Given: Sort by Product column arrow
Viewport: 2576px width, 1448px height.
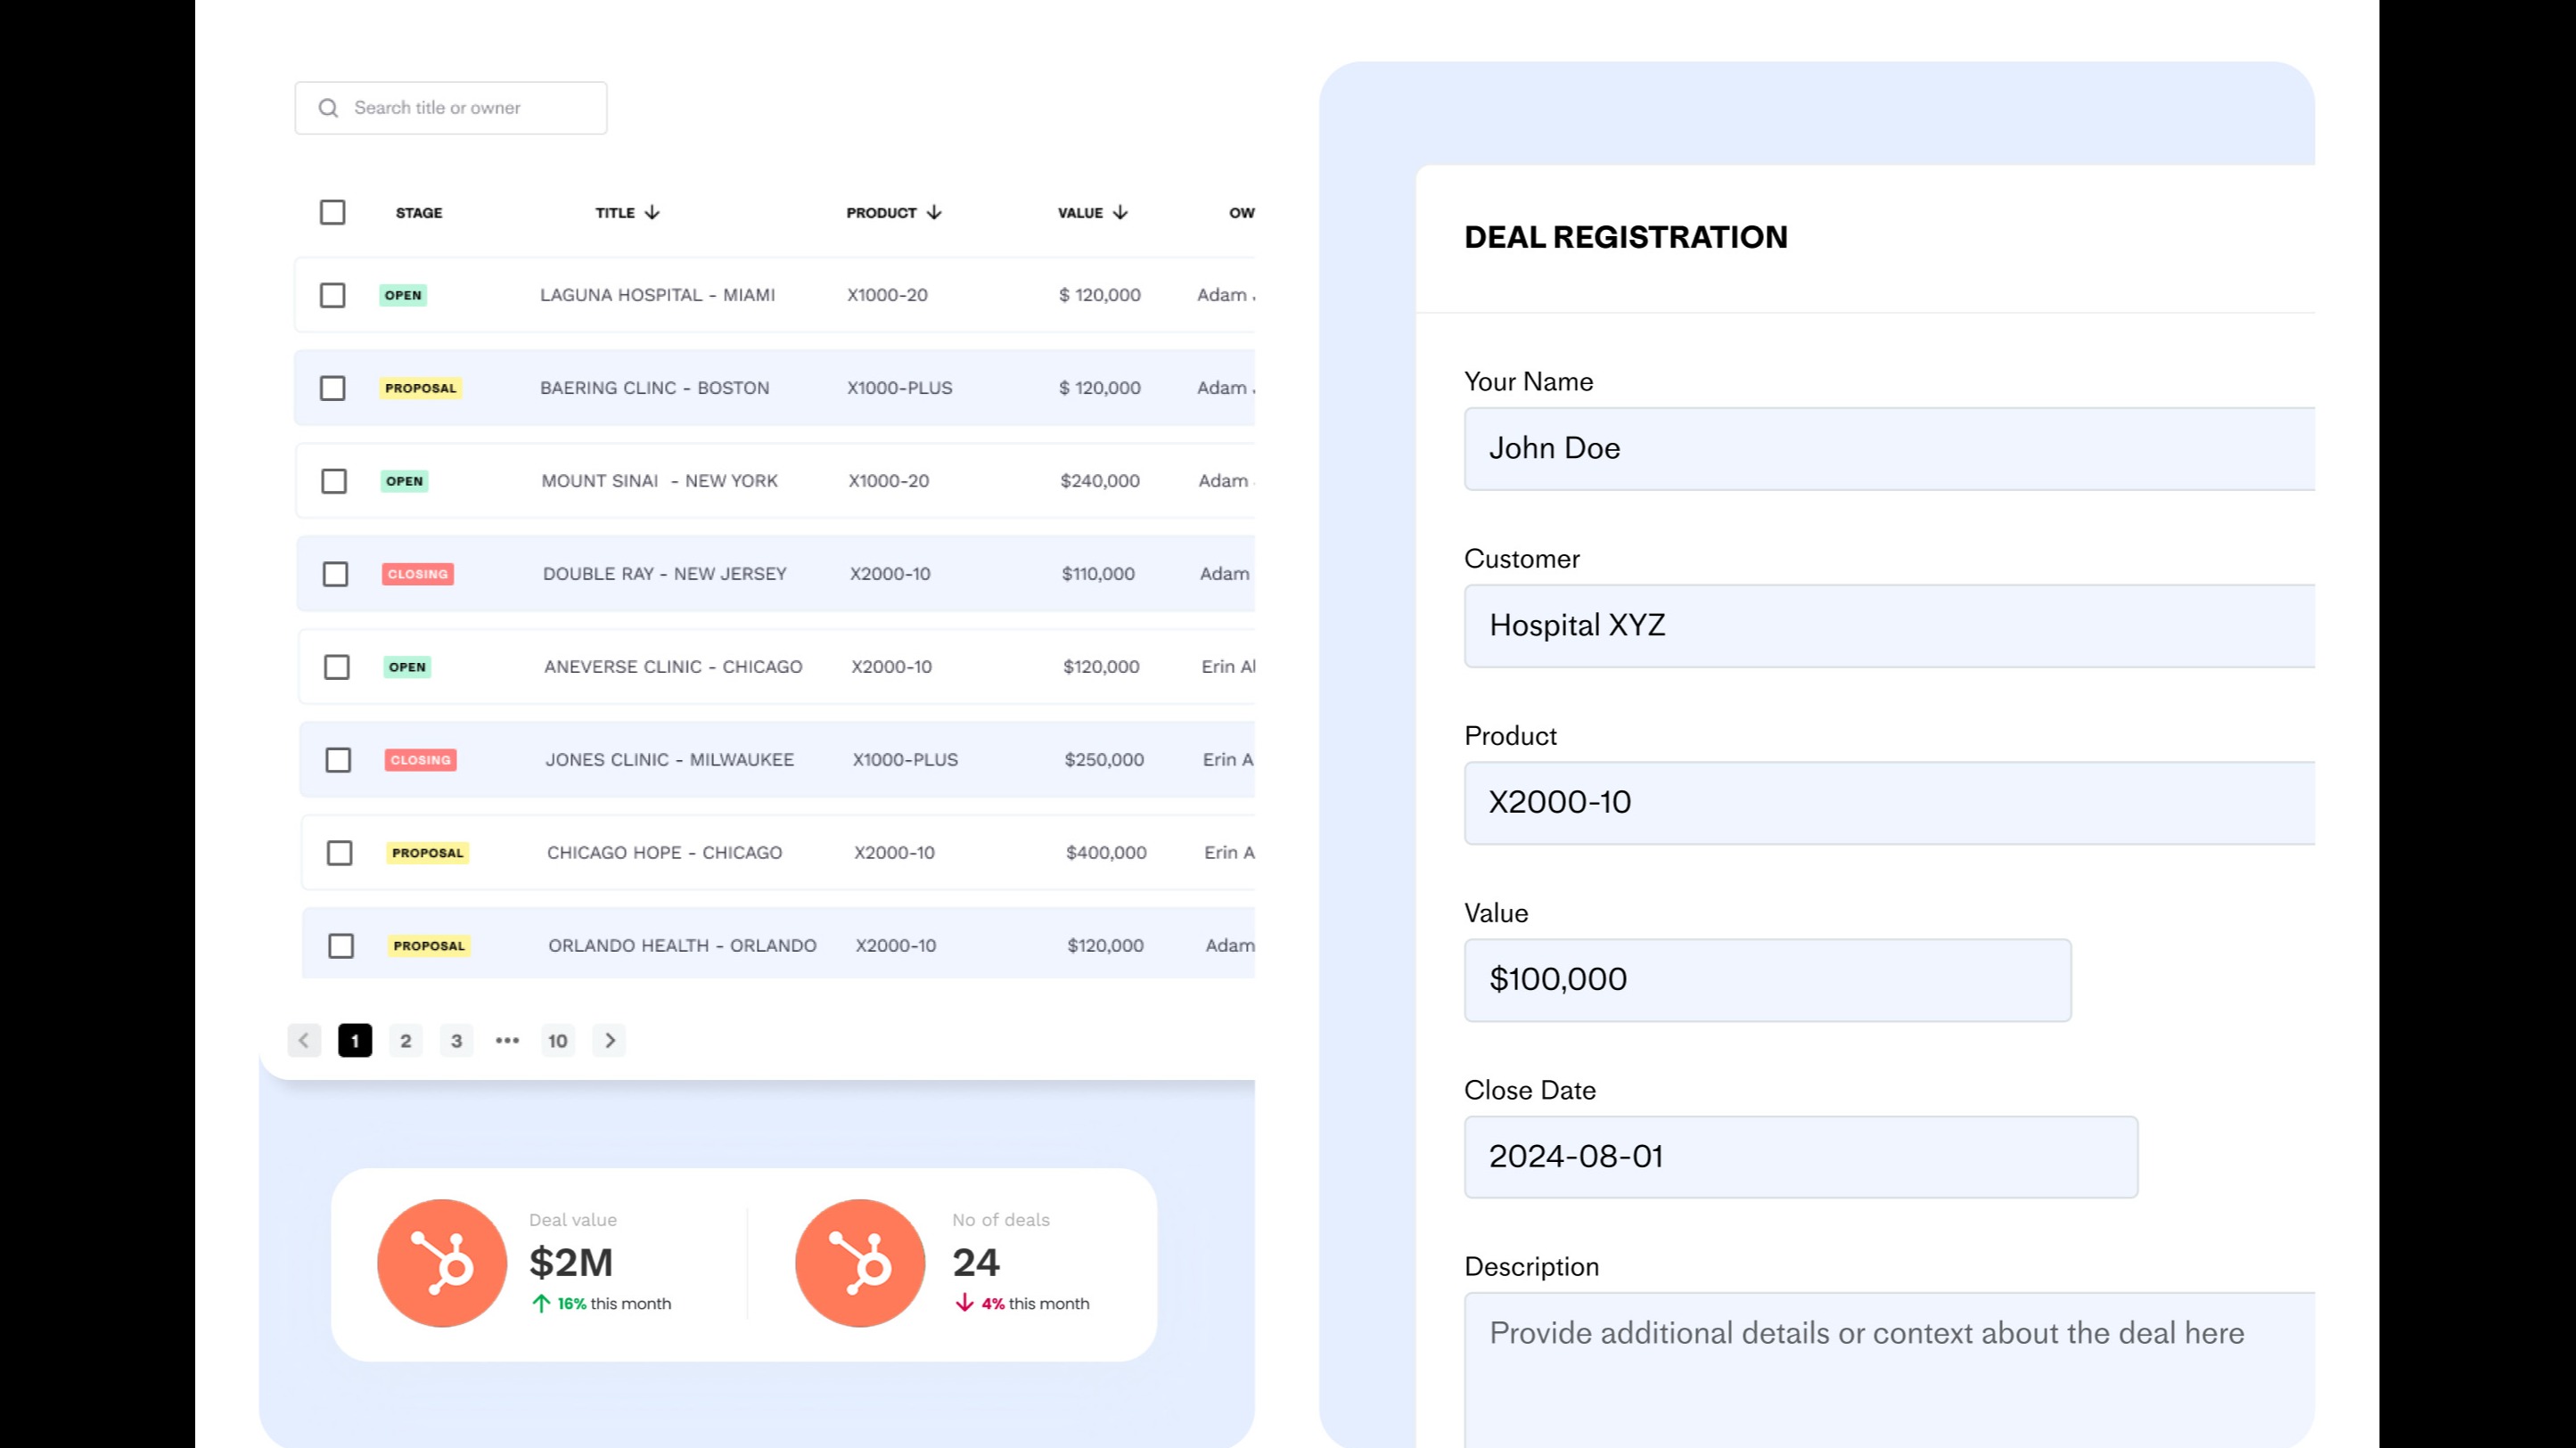Looking at the screenshot, I should coord(934,212).
